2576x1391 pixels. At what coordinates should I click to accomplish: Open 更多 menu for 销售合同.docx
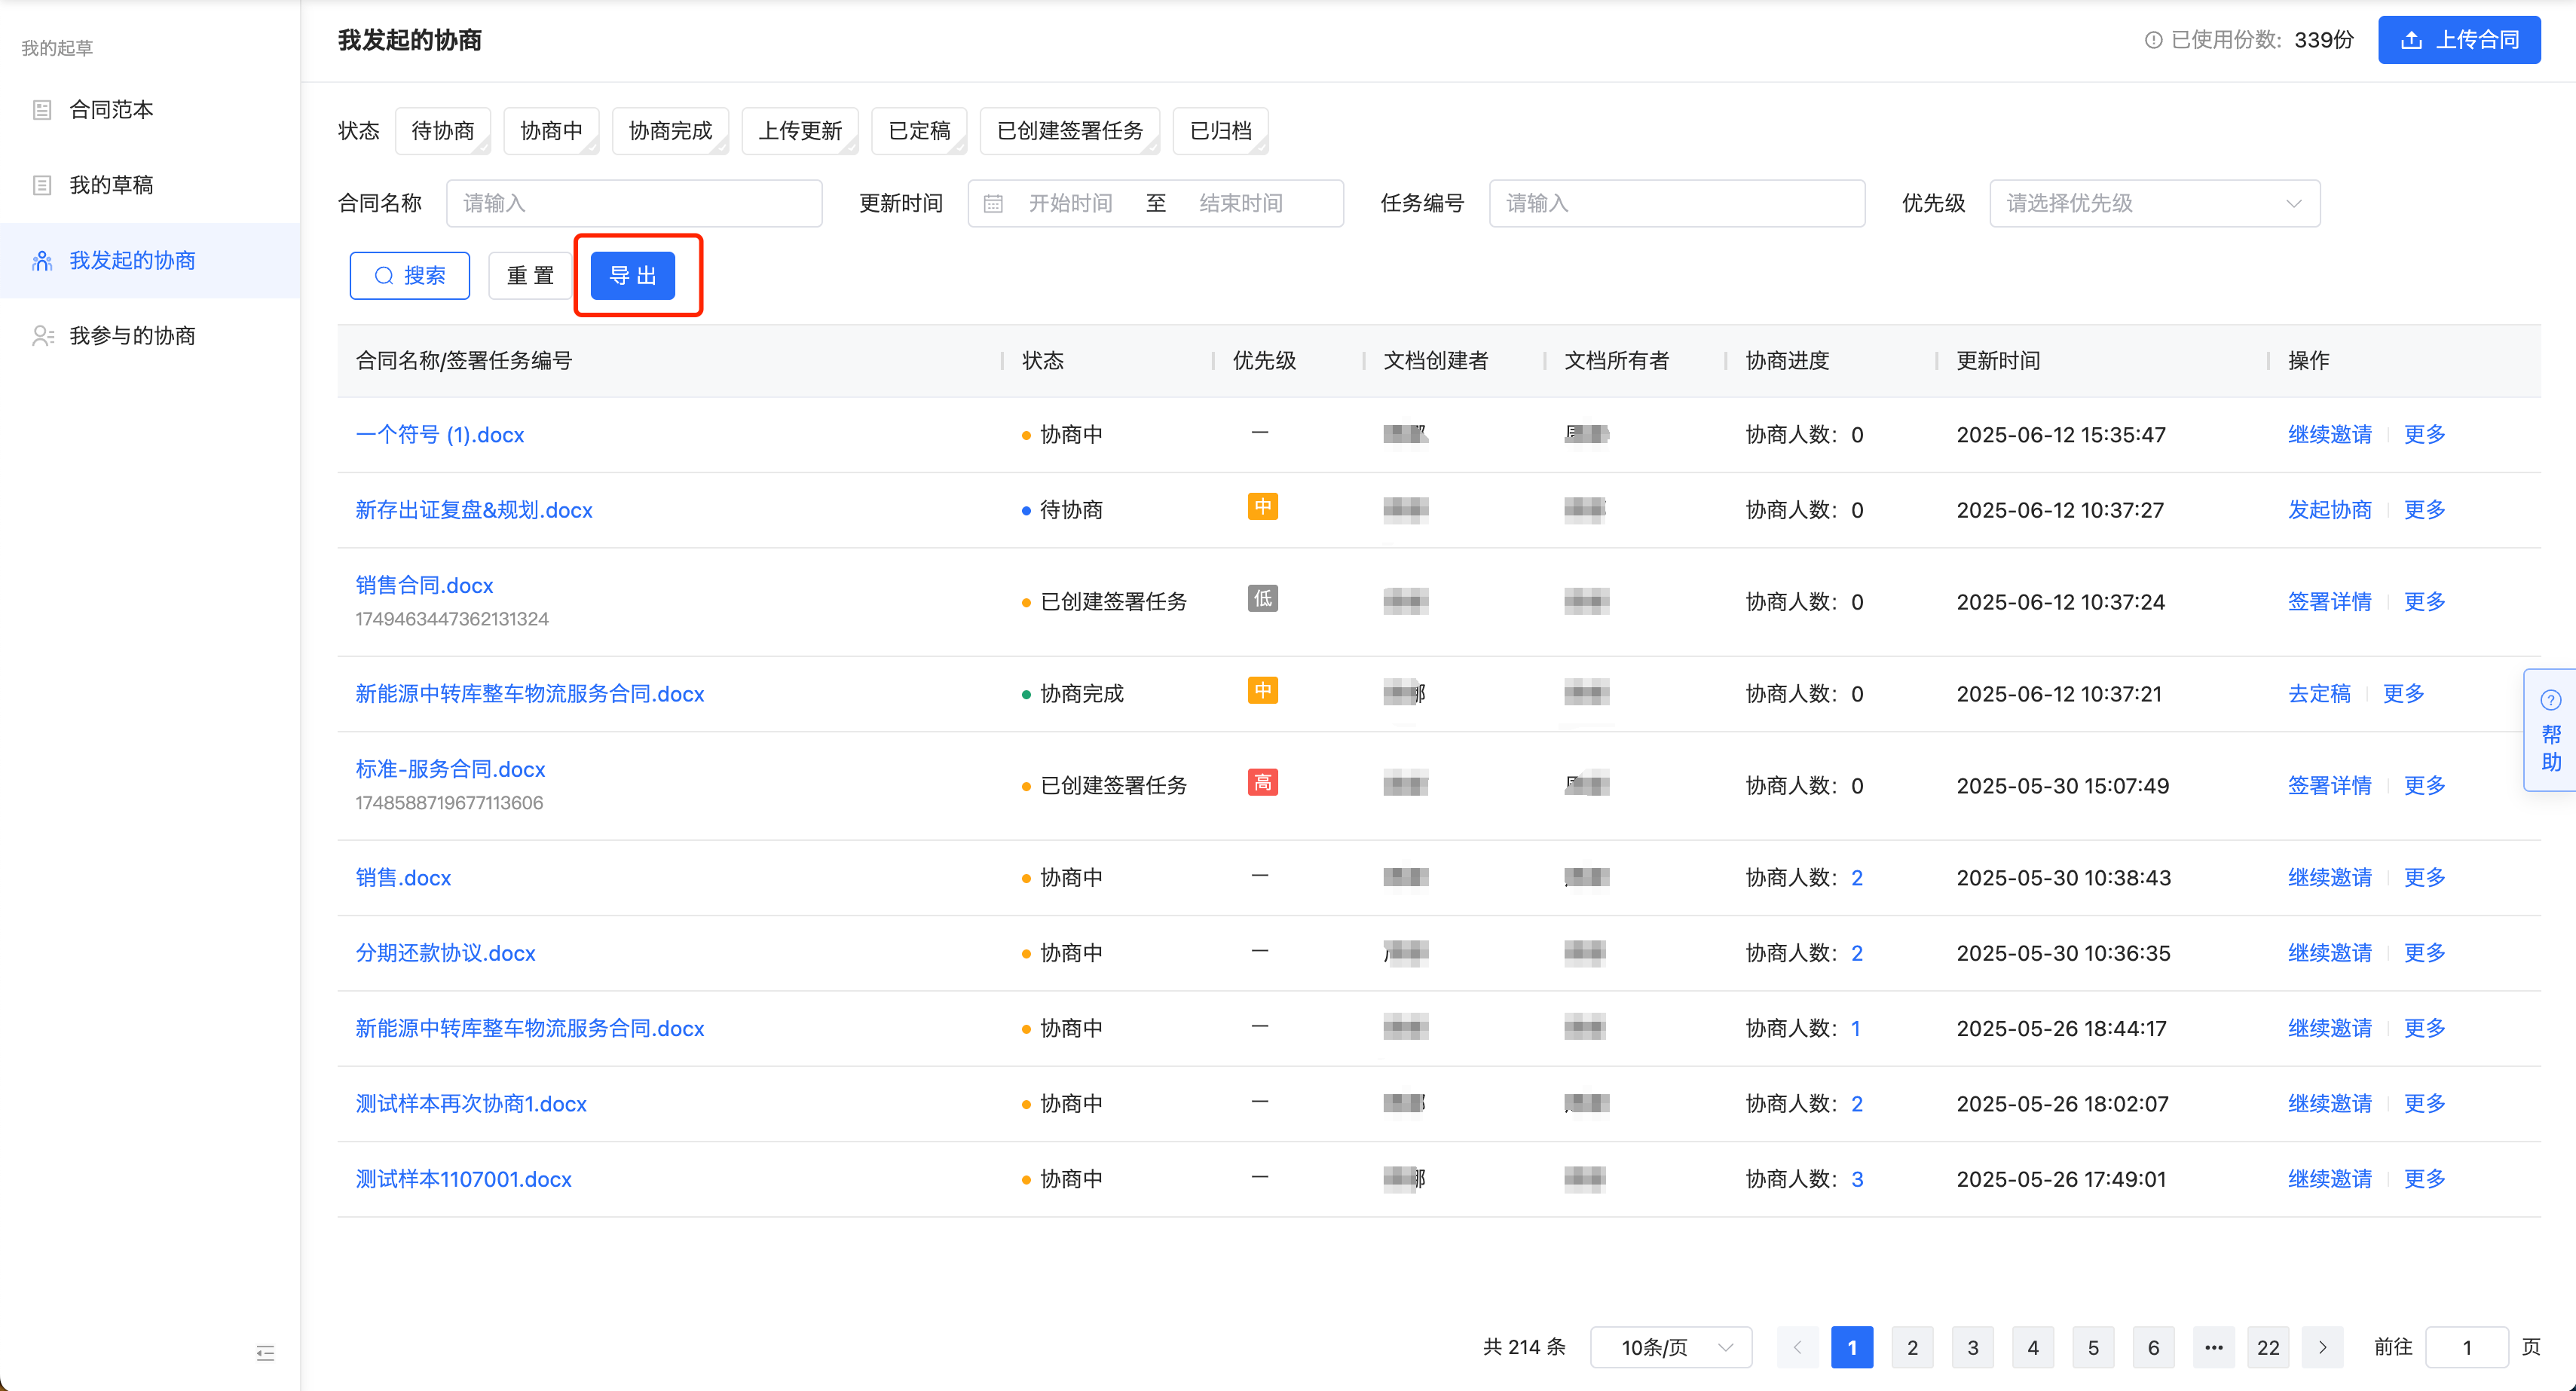coord(2424,602)
